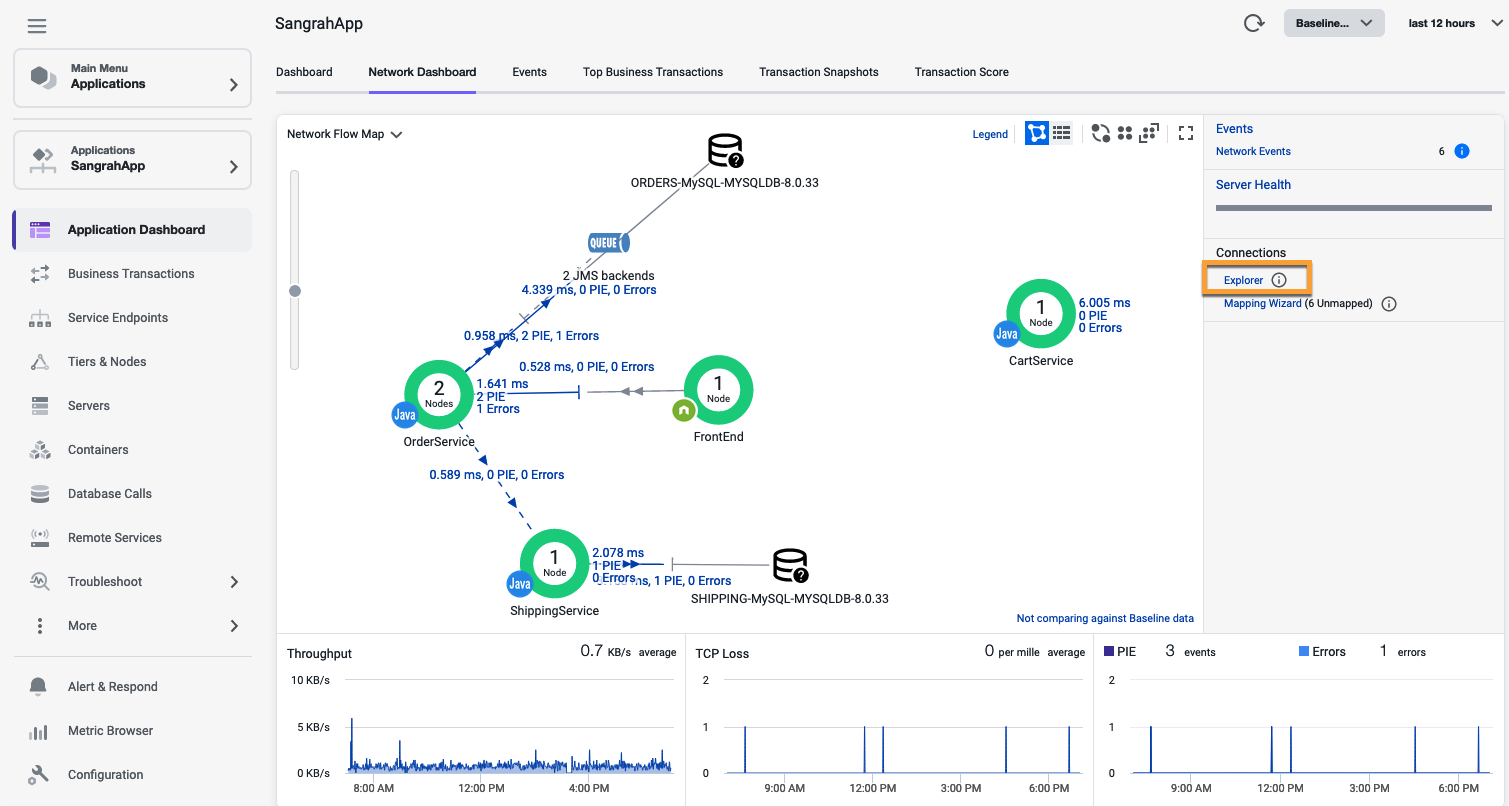
Task: Open the last 12 hours time range
Action: point(1455,23)
